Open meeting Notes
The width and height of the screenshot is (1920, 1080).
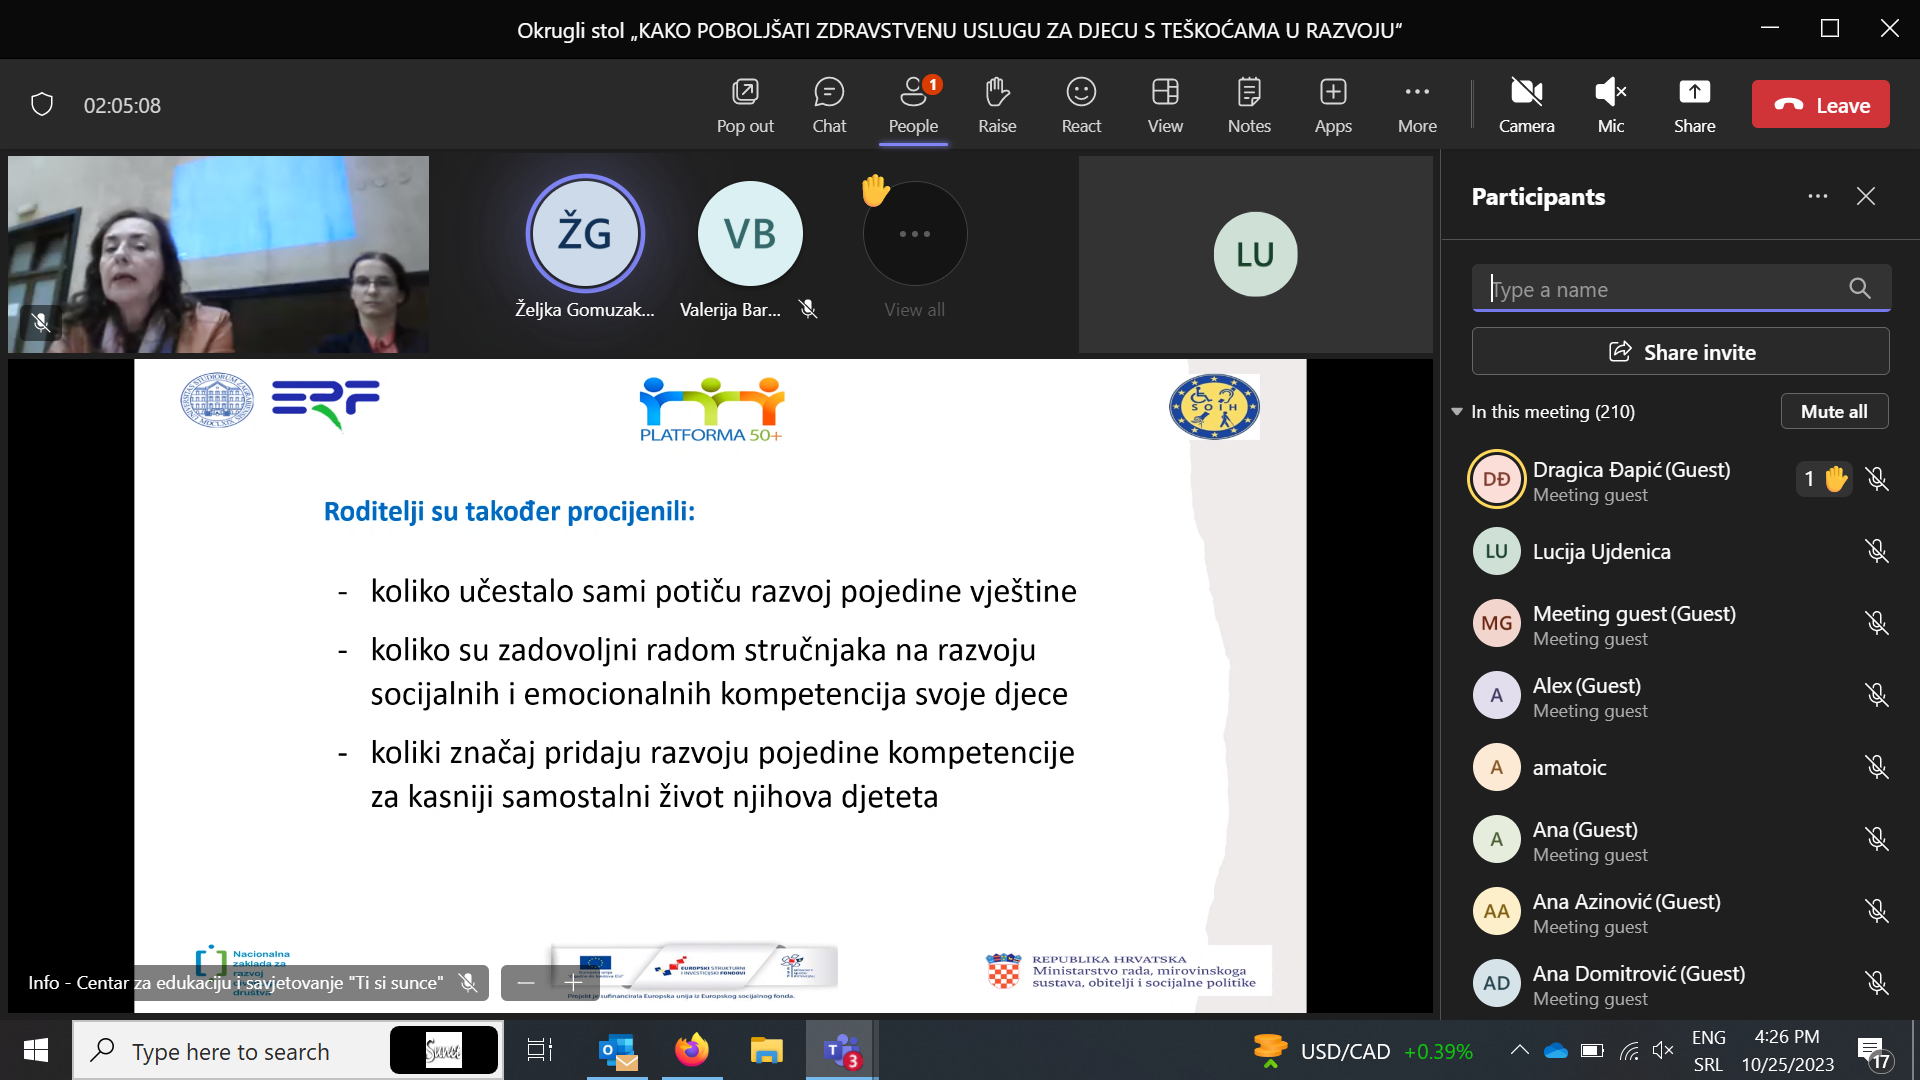1249,105
